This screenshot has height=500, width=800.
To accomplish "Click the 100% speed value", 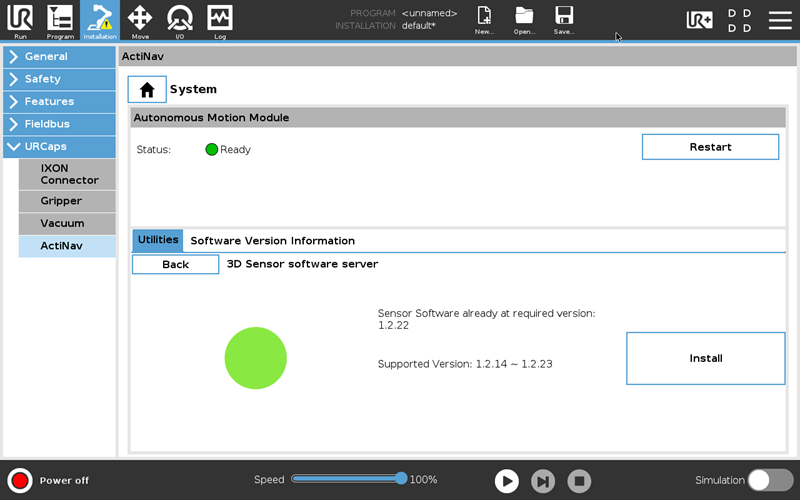I will coord(423,480).
